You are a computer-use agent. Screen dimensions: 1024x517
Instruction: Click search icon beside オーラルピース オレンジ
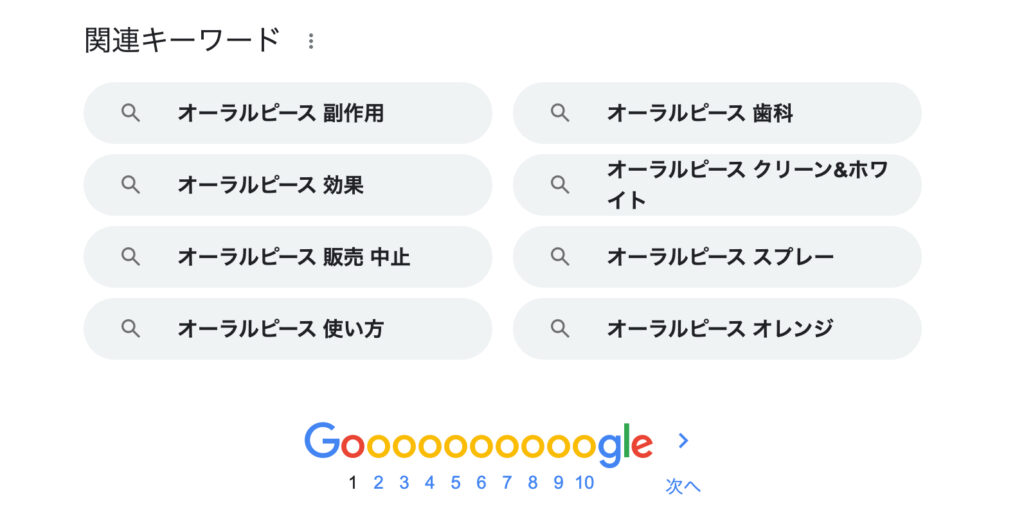pos(560,328)
